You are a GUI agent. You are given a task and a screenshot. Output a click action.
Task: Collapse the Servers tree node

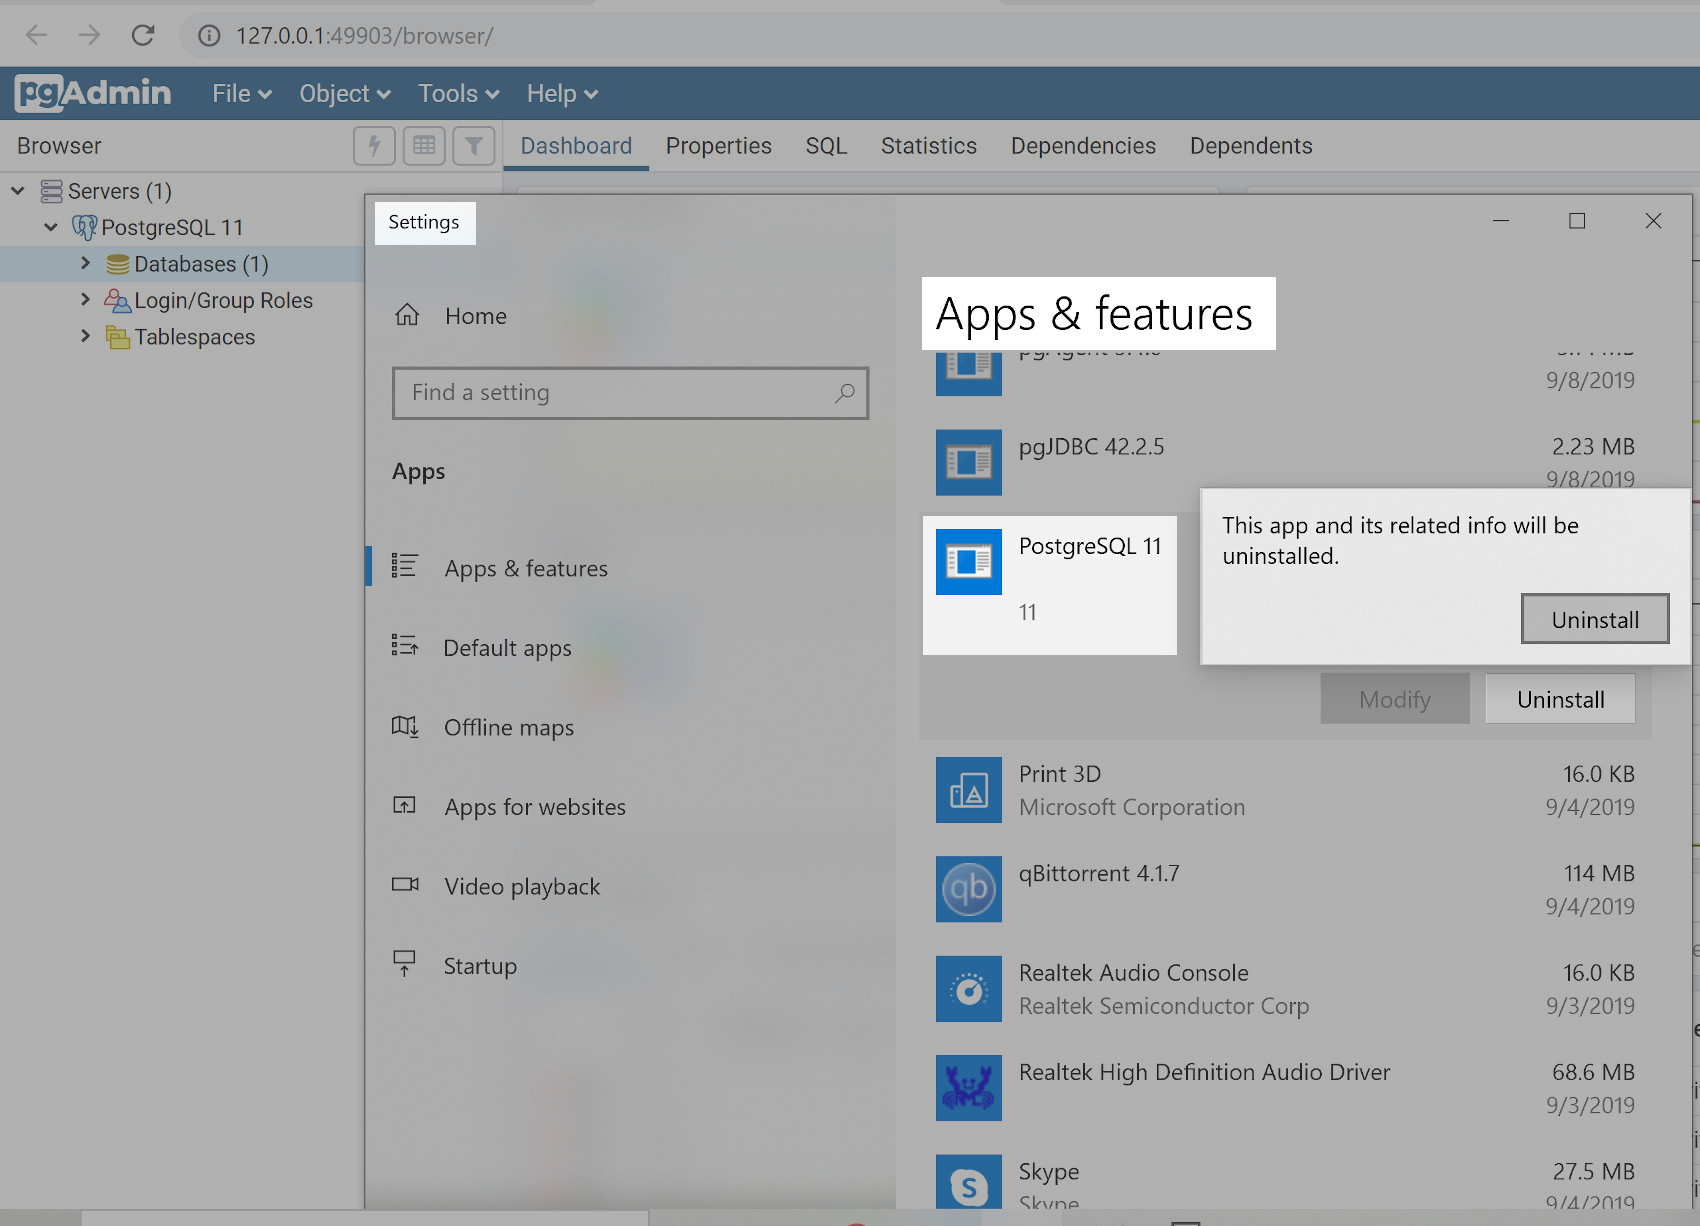coord(17,190)
